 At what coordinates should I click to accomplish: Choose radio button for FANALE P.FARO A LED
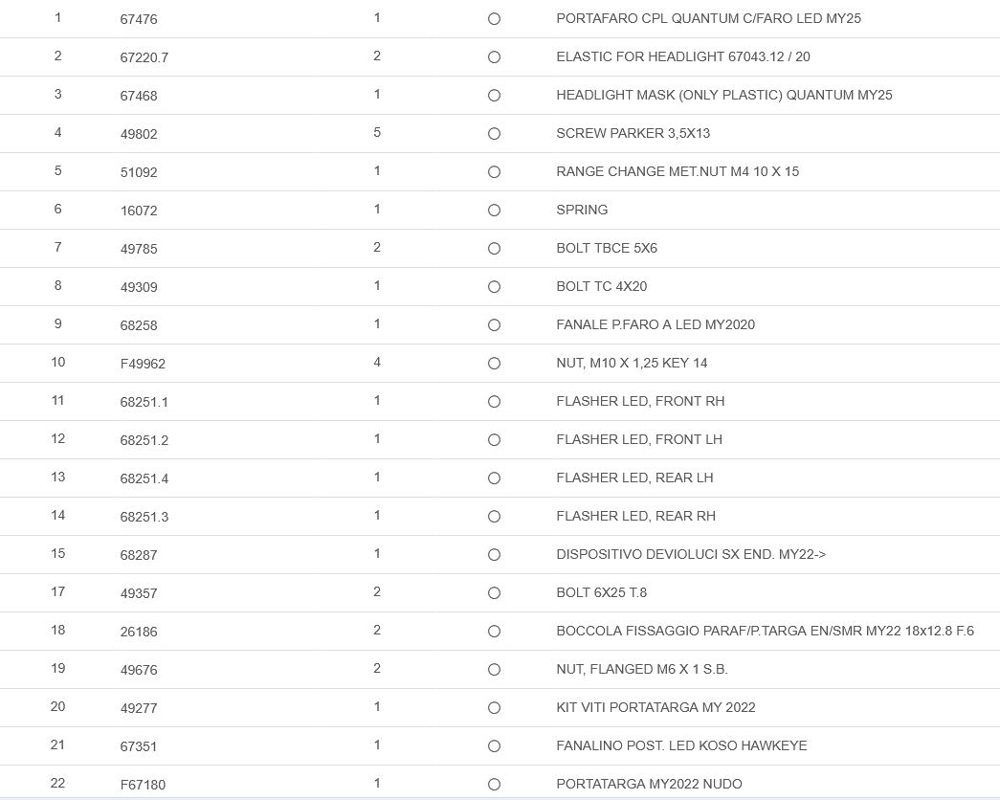pos(494,325)
